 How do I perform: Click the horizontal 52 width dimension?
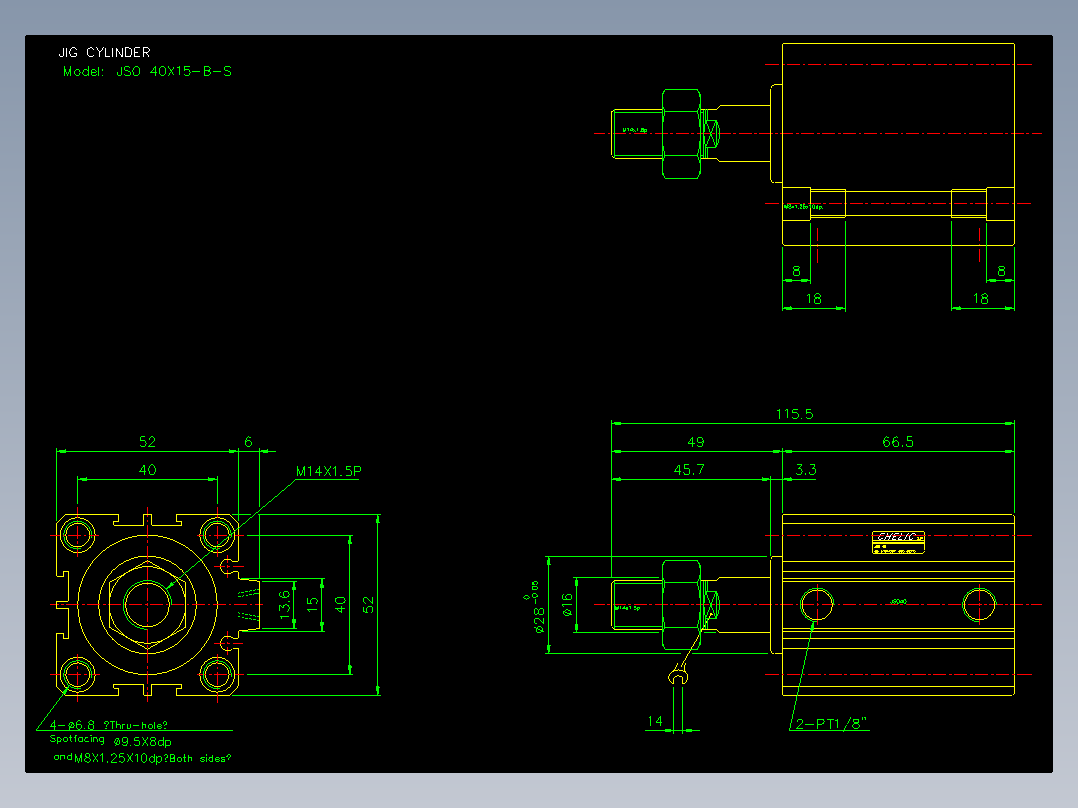coord(147,441)
